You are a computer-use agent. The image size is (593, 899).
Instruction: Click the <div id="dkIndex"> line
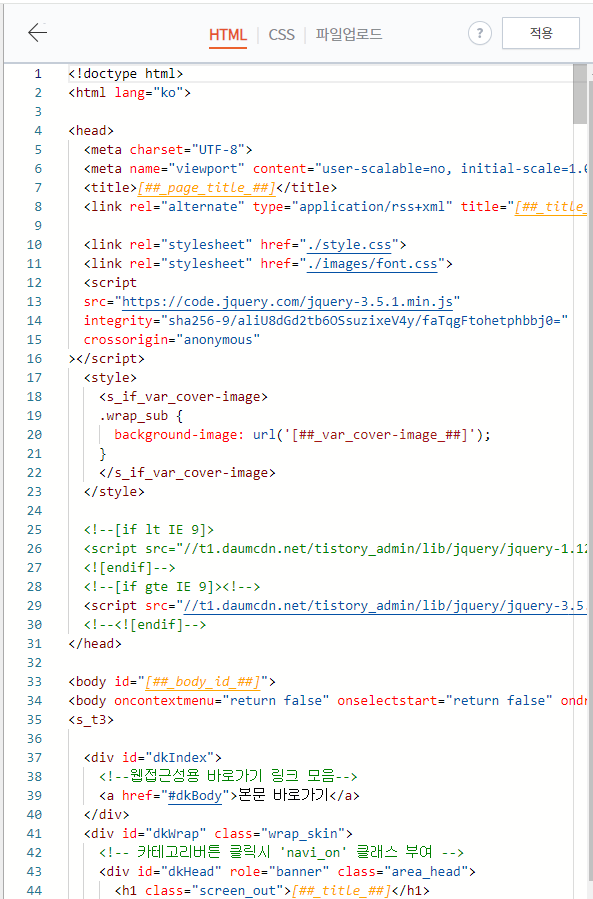[x=153, y=757]
